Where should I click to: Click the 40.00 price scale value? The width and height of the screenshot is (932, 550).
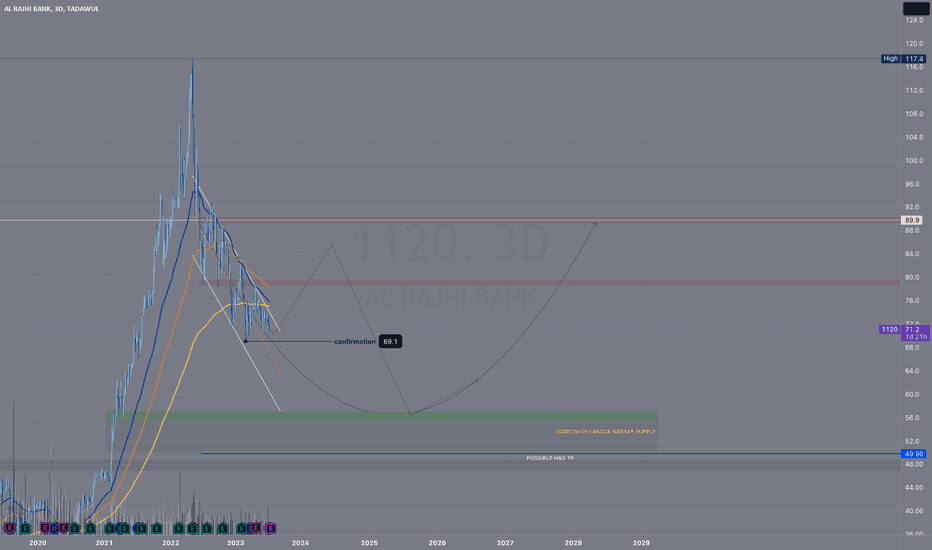pos(914,511)
